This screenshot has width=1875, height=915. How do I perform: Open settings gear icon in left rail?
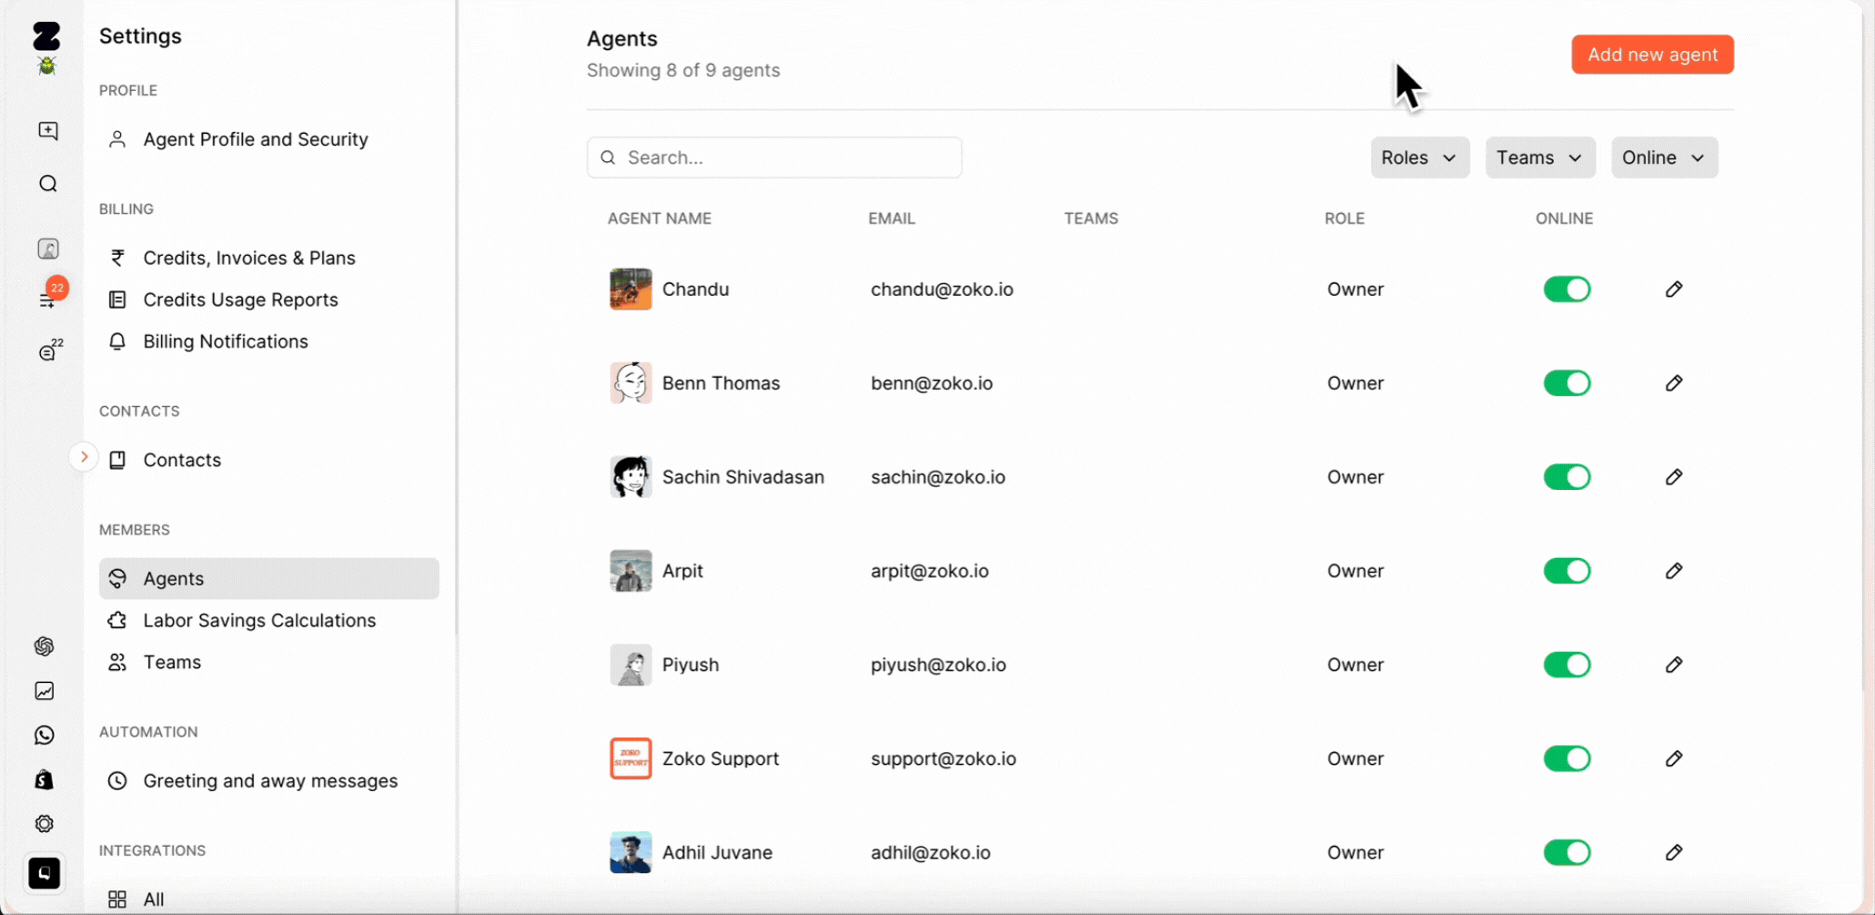click(44, 824)
